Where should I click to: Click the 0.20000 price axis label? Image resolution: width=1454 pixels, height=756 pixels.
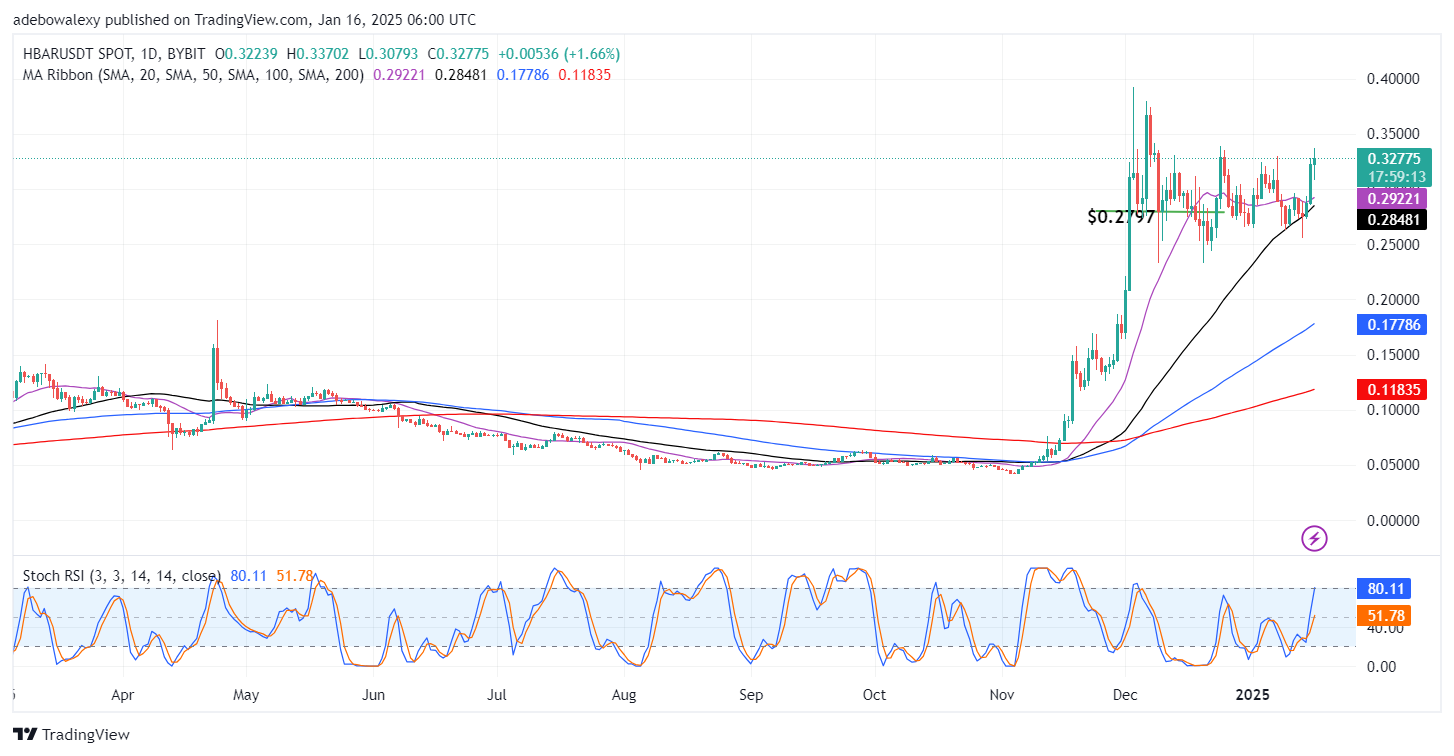pos(1394,300)
